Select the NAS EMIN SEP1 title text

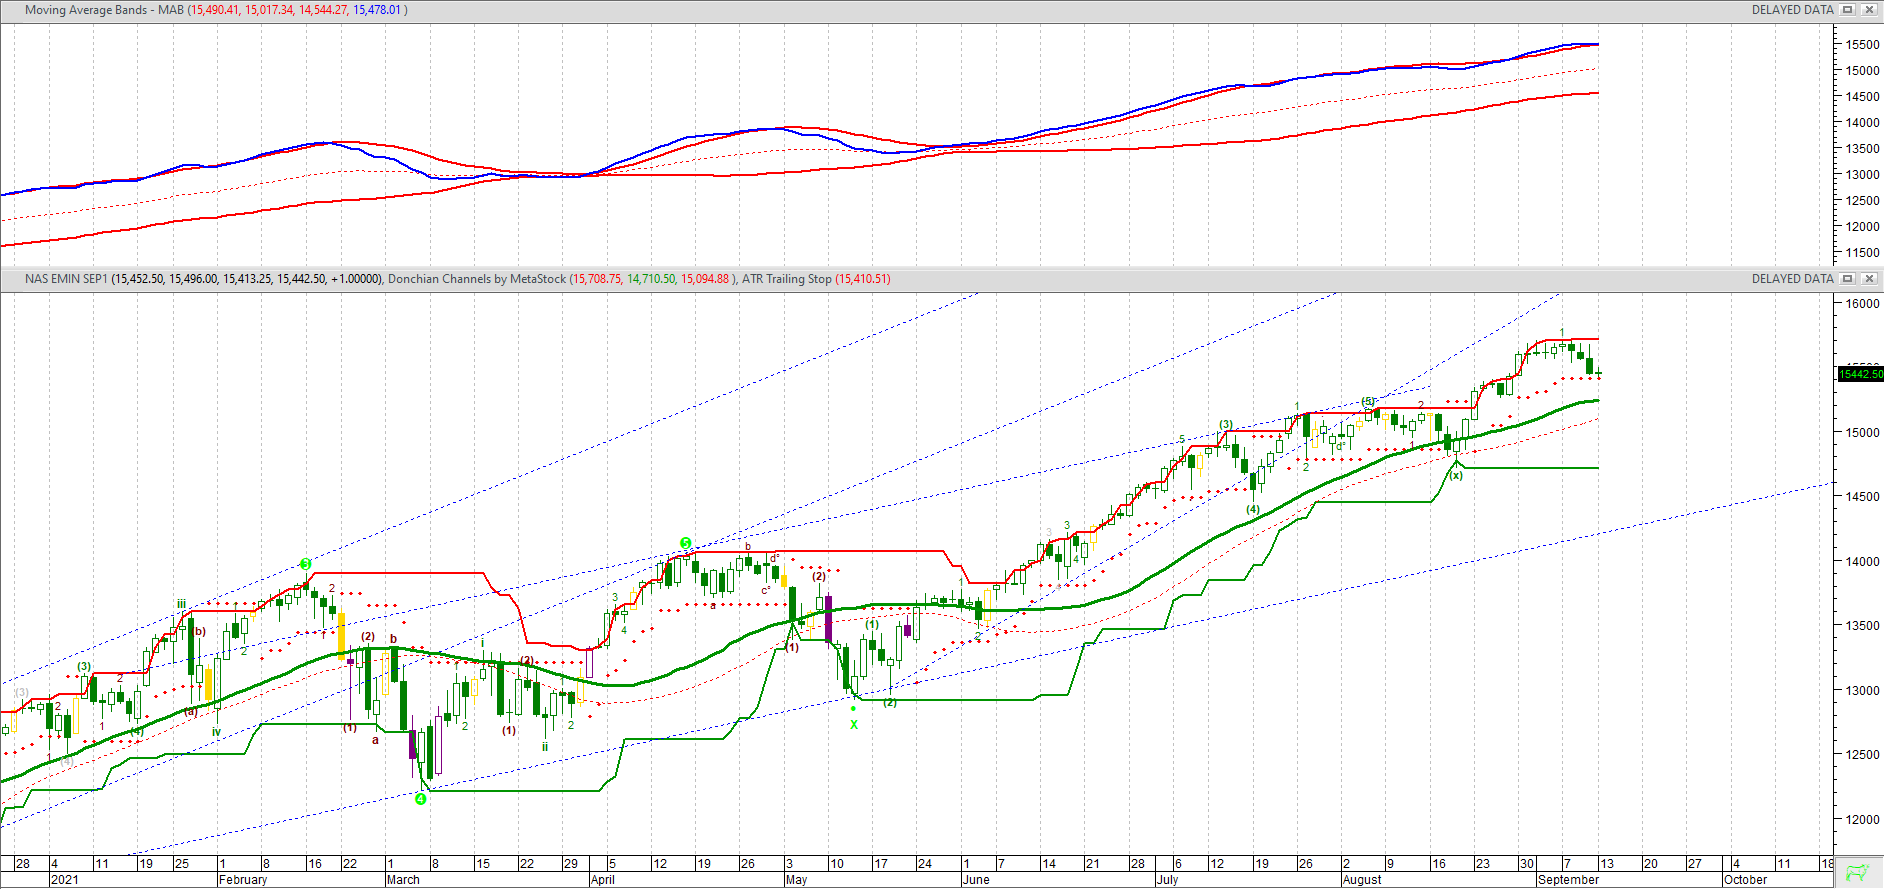[66, 279]
